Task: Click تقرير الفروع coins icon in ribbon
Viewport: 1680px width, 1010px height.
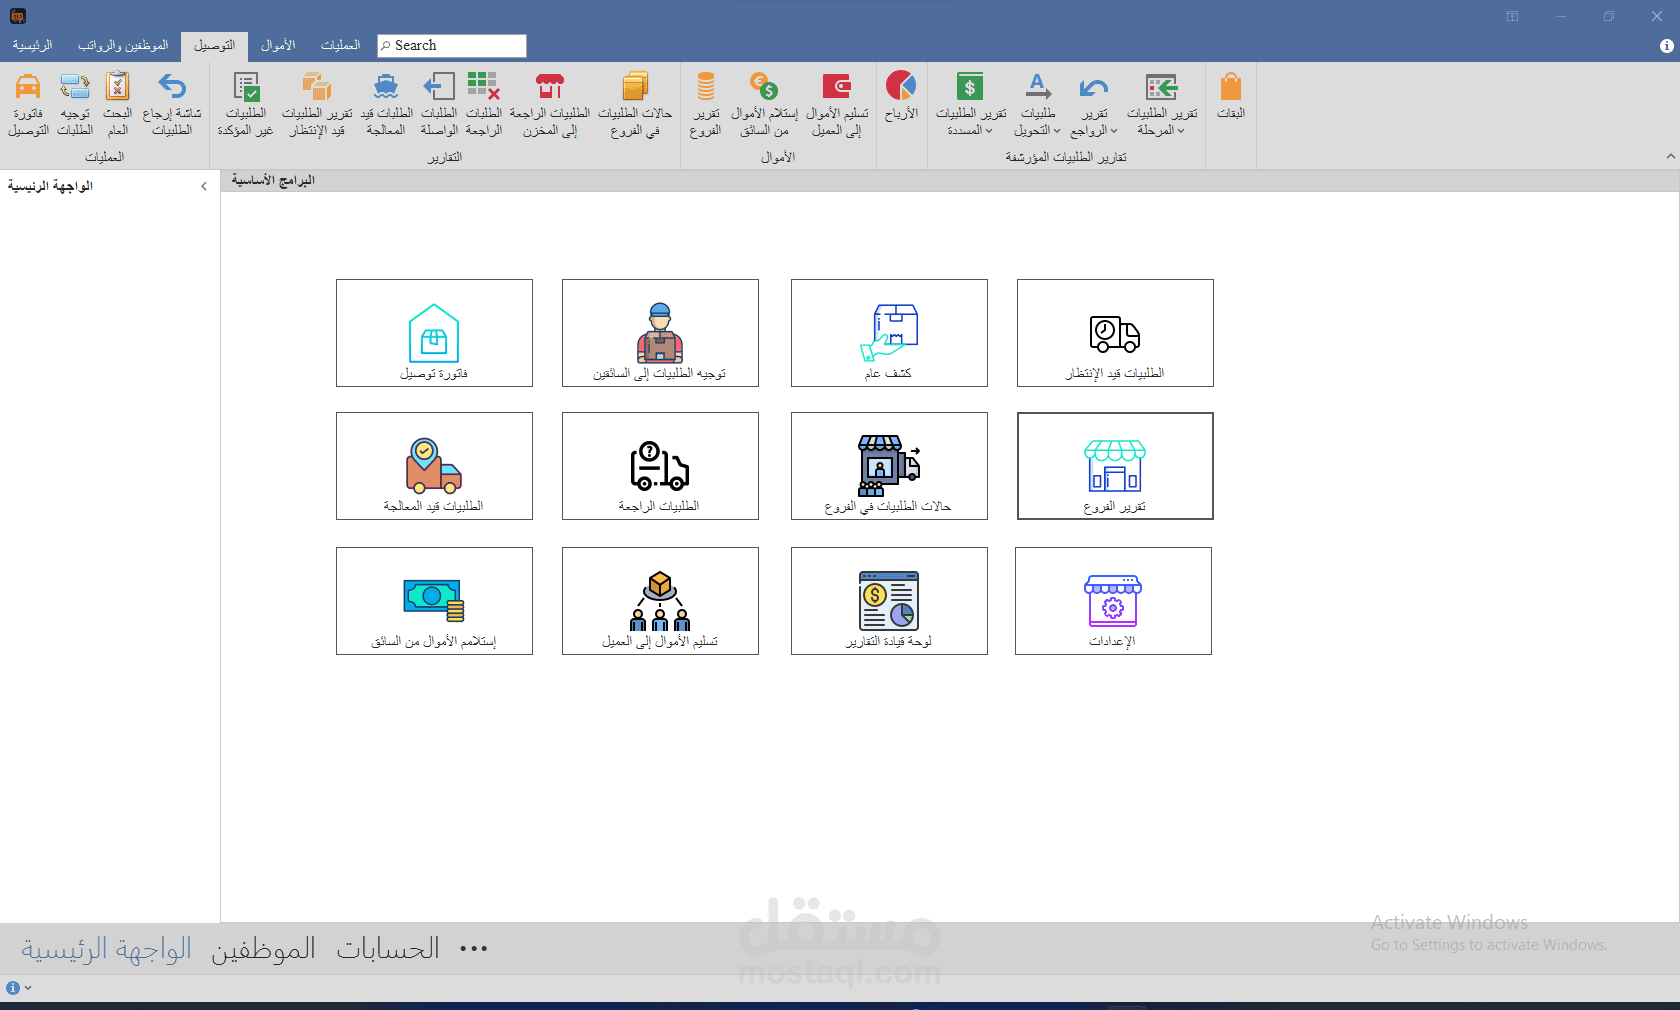Action: tap(706, 86)
